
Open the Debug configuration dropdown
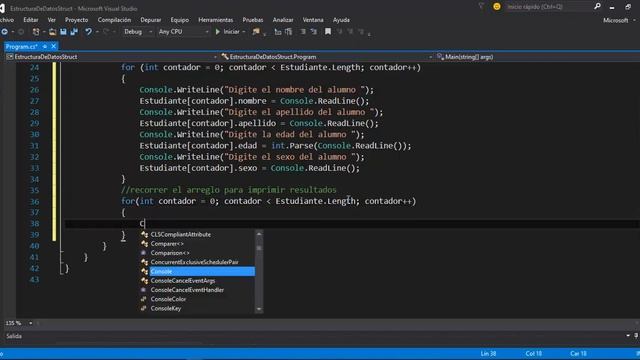point(138,31)
